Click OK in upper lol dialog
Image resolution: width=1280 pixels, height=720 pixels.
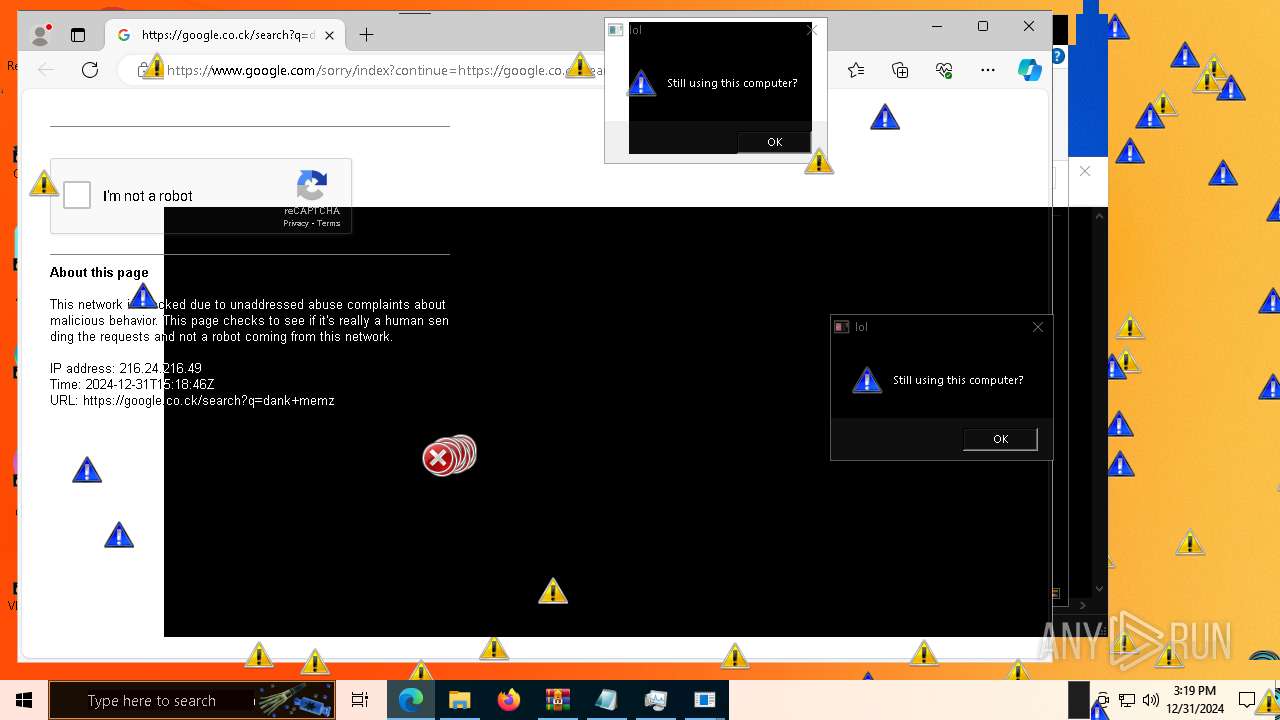pyautogui.click(x=774, y=142)
